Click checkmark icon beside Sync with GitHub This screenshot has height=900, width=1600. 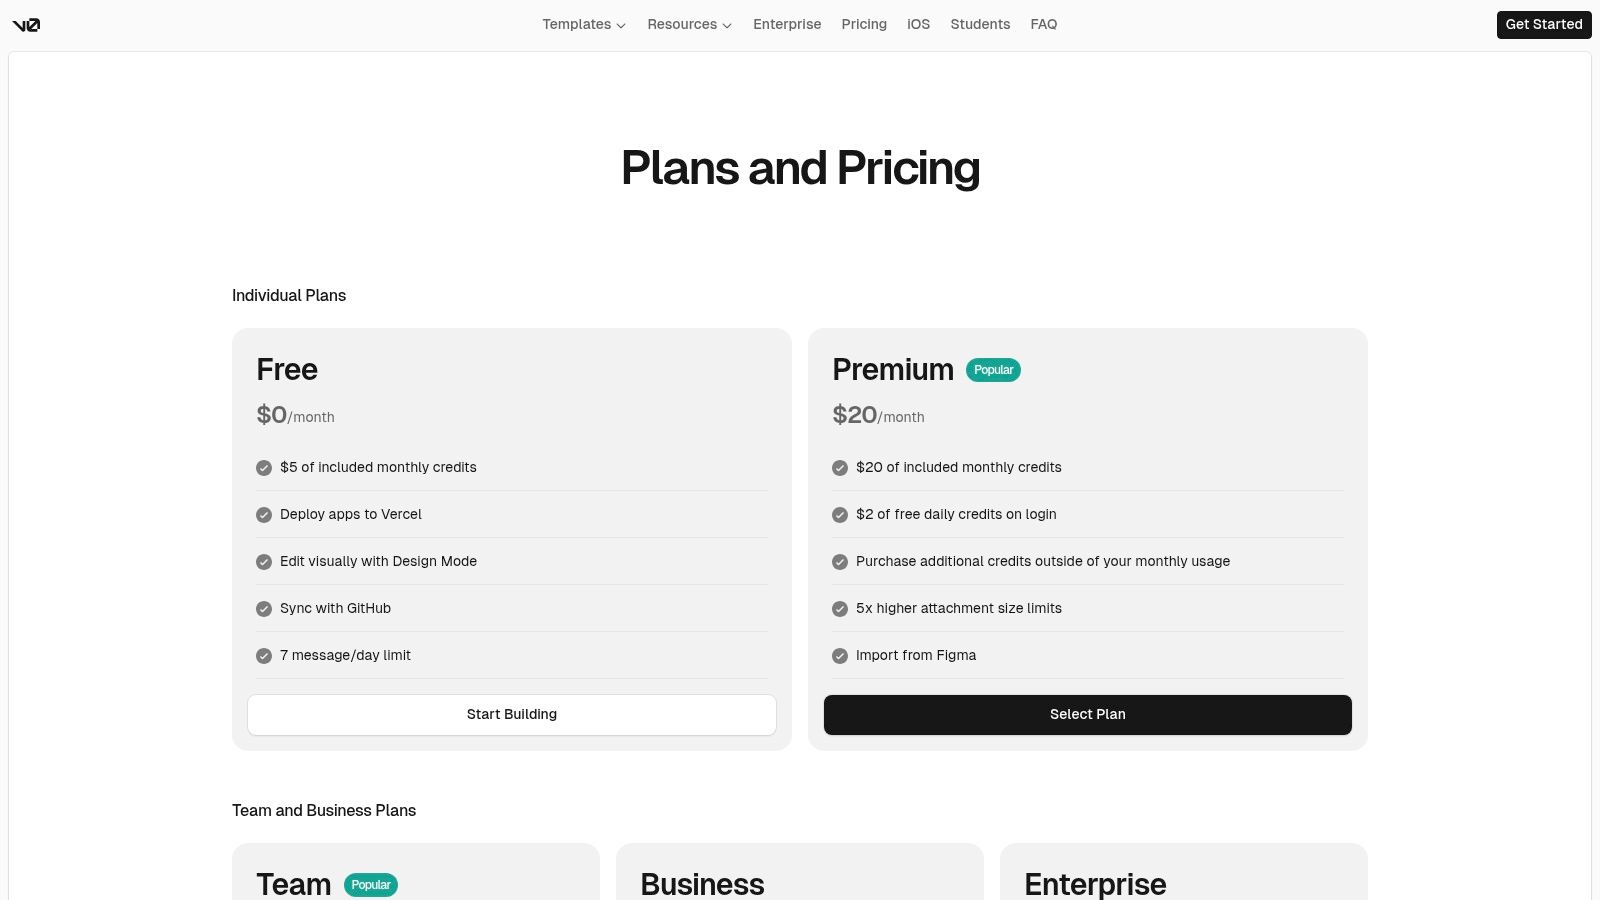[264, 609]
